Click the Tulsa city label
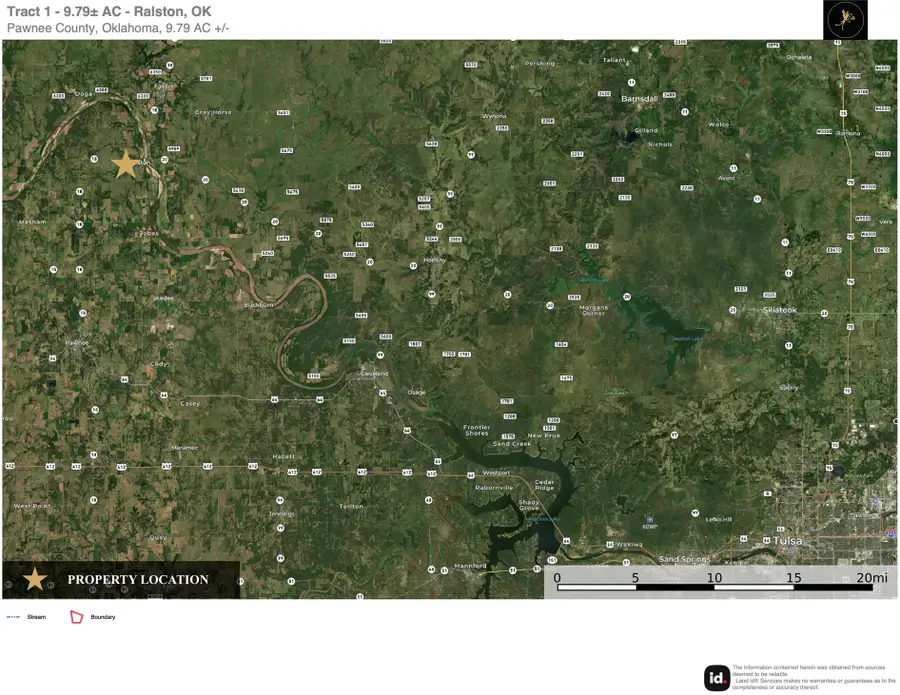This screenshot has height=695, width=900. [x=788, y=541]
